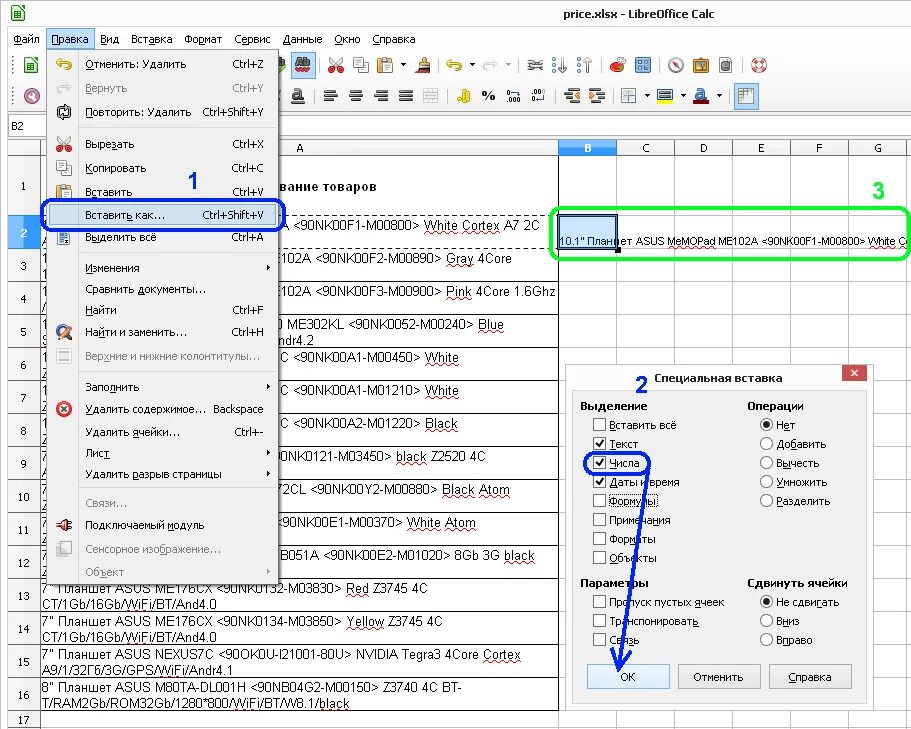Open background color dropdown arrow
Screen dimensions: 911x729
(x=683, y=96)
